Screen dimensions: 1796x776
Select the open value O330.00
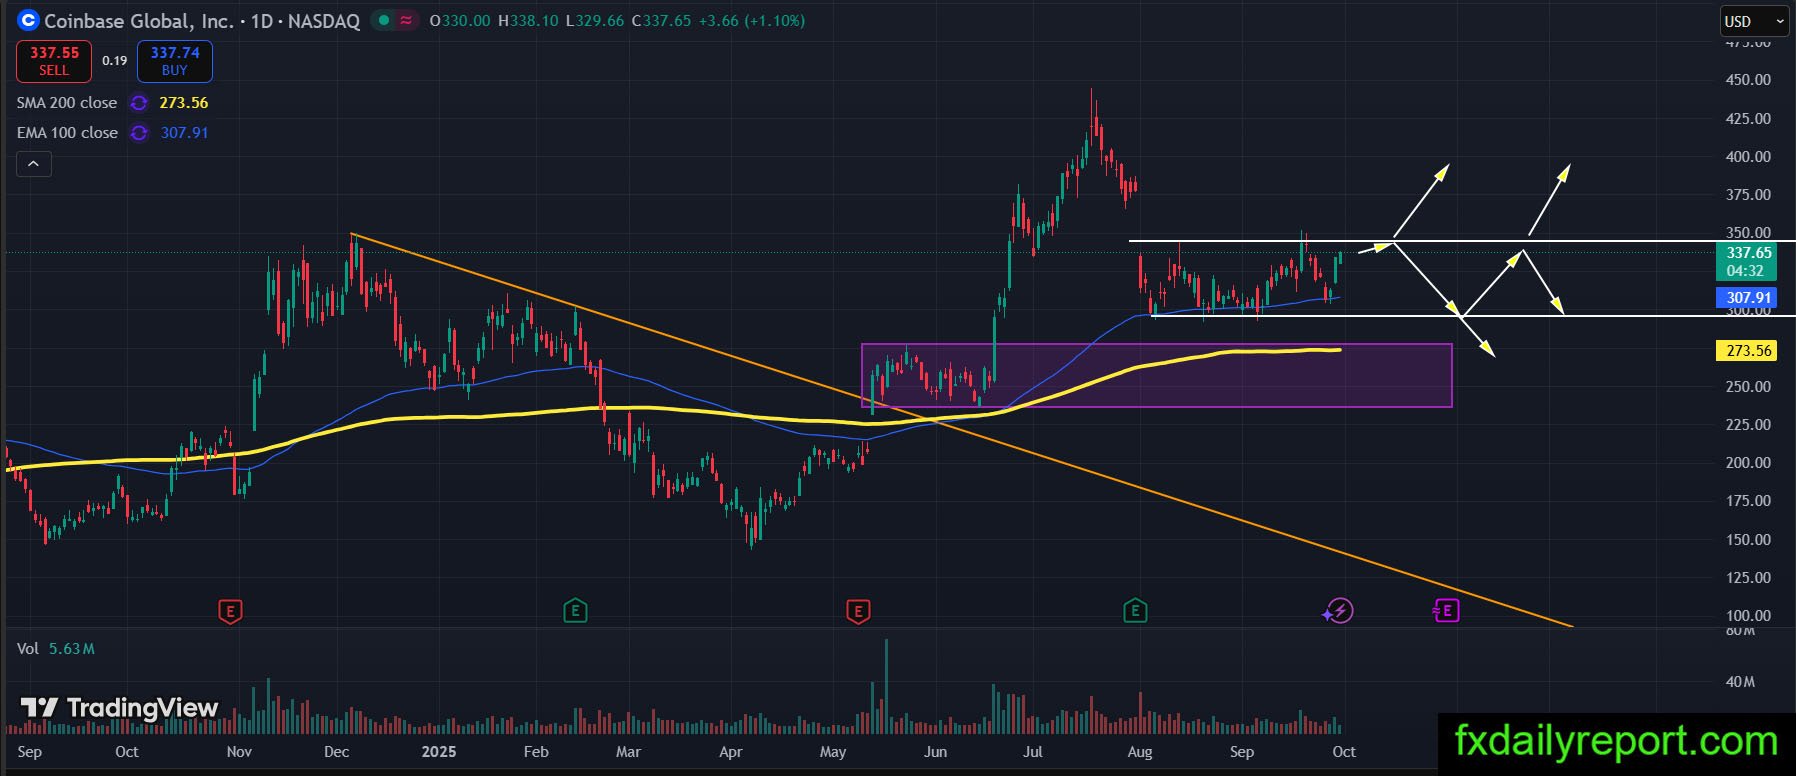click(460, 21)
